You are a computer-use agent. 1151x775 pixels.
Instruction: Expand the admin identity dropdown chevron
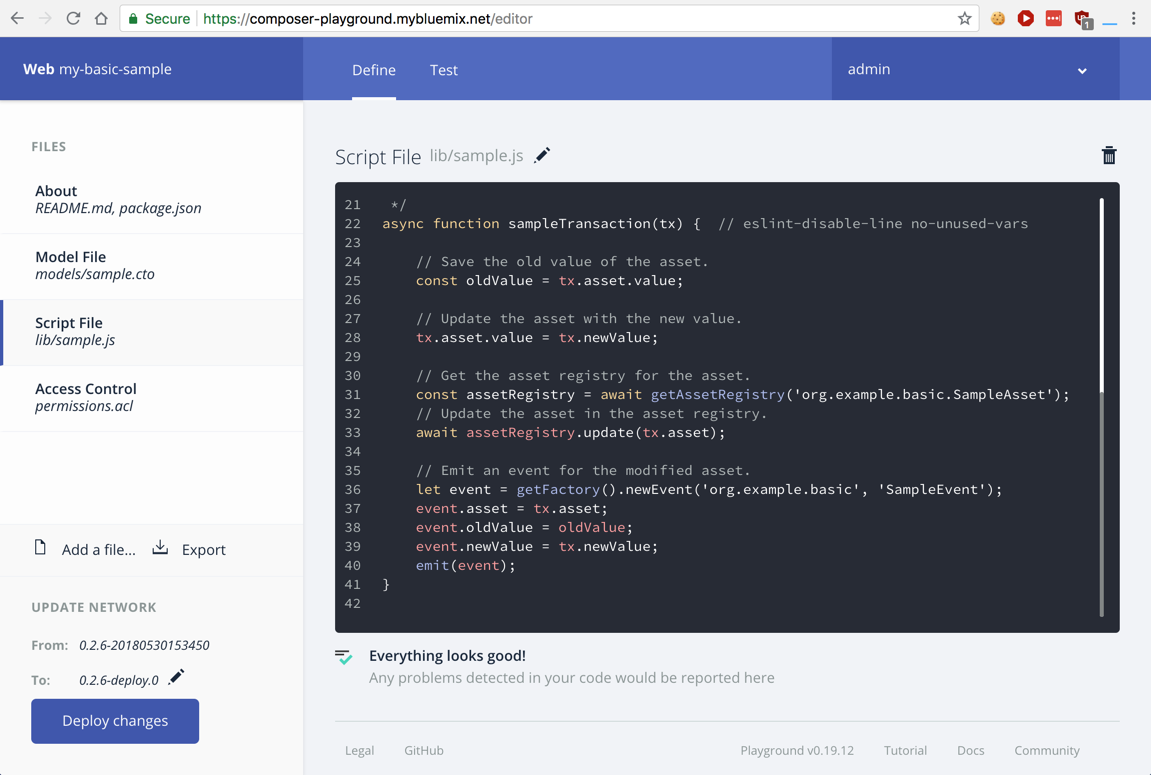1082,70
